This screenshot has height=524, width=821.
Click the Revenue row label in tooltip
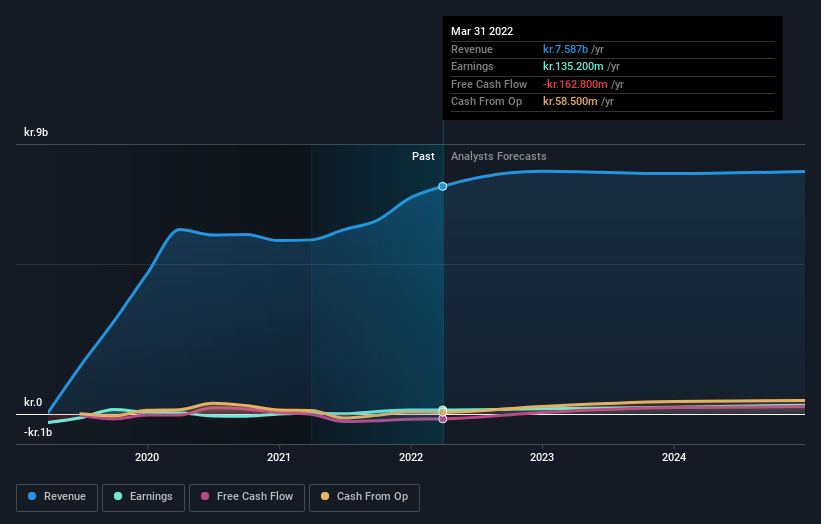coord(472,49)
